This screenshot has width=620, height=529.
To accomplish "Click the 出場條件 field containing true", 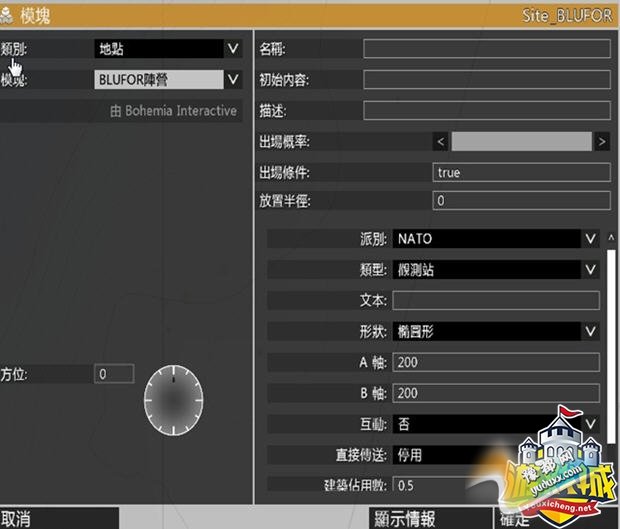I will pos(521,172).
